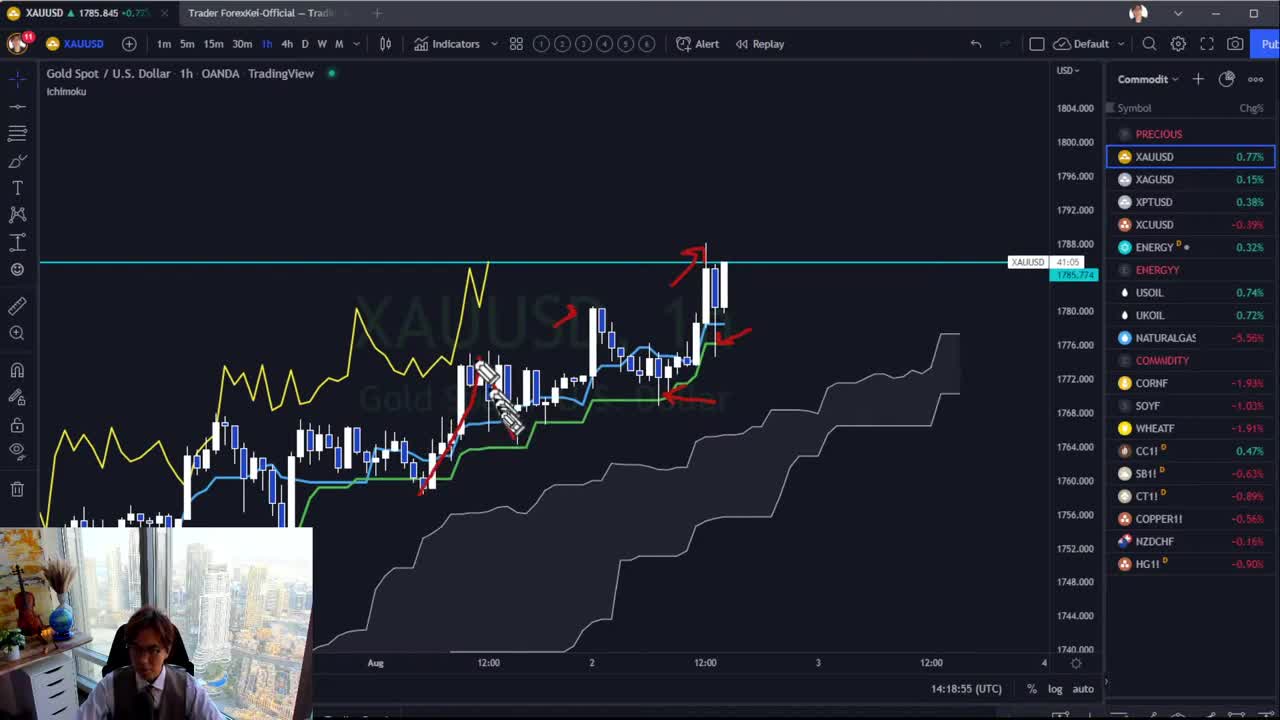Screen dimensions: 1280x720
Task: Toggle auto scale
Action: tap(1083, 689)
